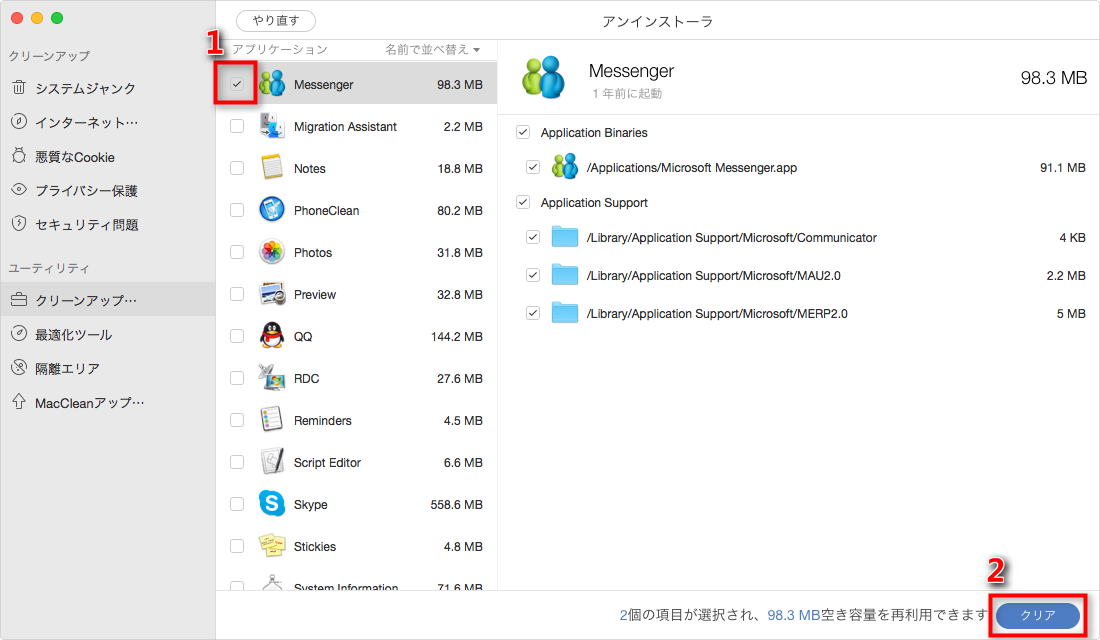Click the MAU2.0 folder icon
The height and width of the screenshot is (640, 1100).
[x=565, y=275]
